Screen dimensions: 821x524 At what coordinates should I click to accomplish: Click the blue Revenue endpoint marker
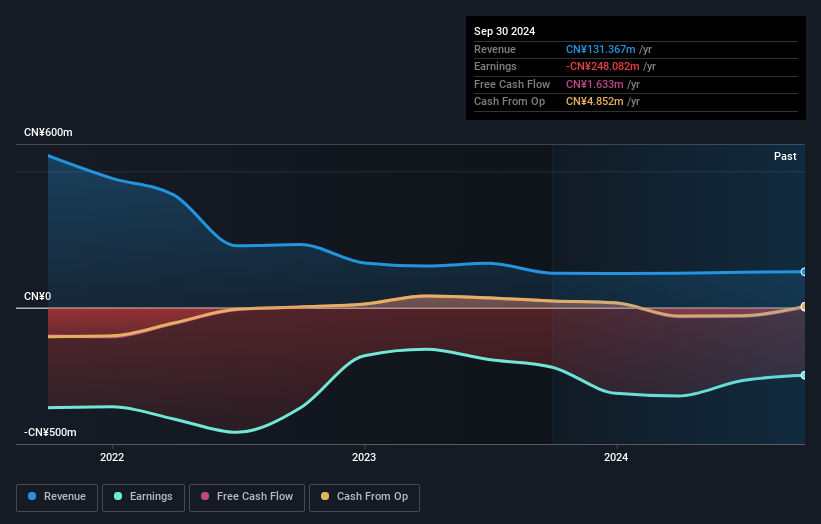(x=804, y=272)
